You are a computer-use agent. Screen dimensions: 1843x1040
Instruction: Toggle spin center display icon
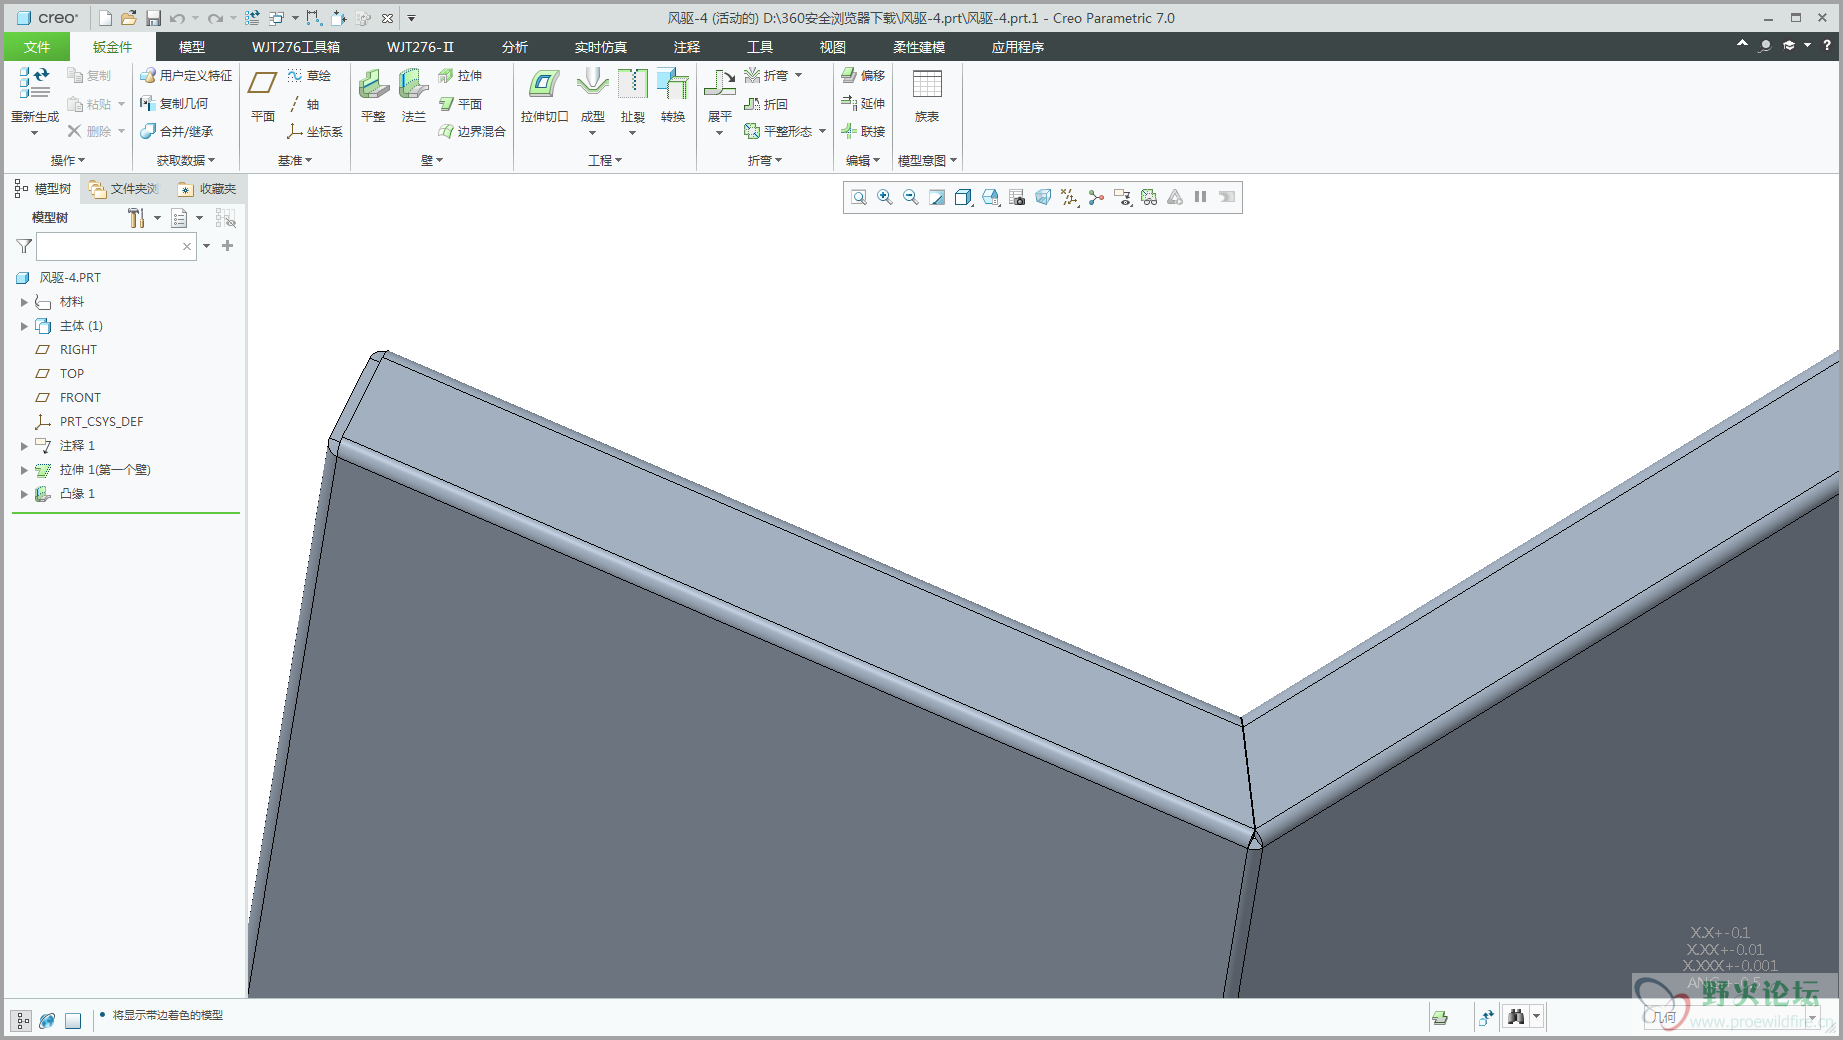coord(1096,198)
